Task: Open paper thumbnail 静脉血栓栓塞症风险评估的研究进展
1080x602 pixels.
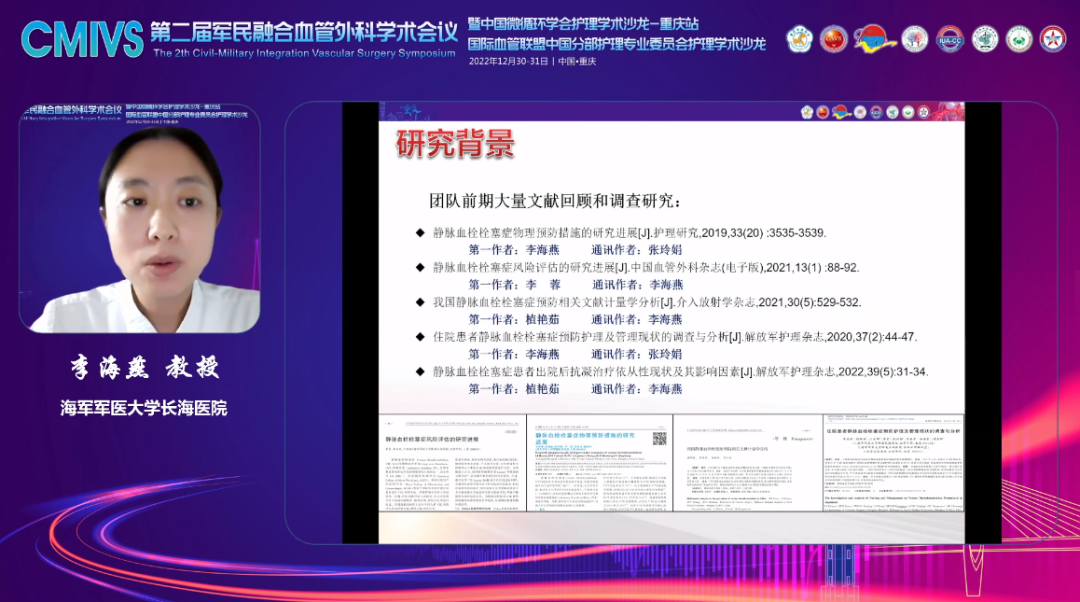Action: click(452, 463)
